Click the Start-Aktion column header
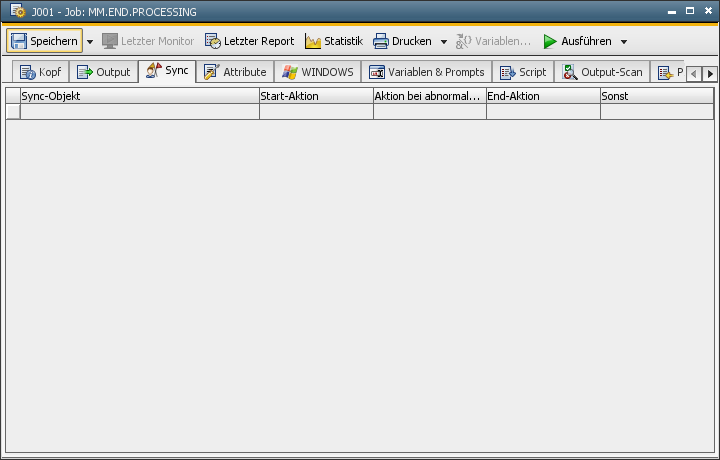720x460 pixels. point(316,96)
